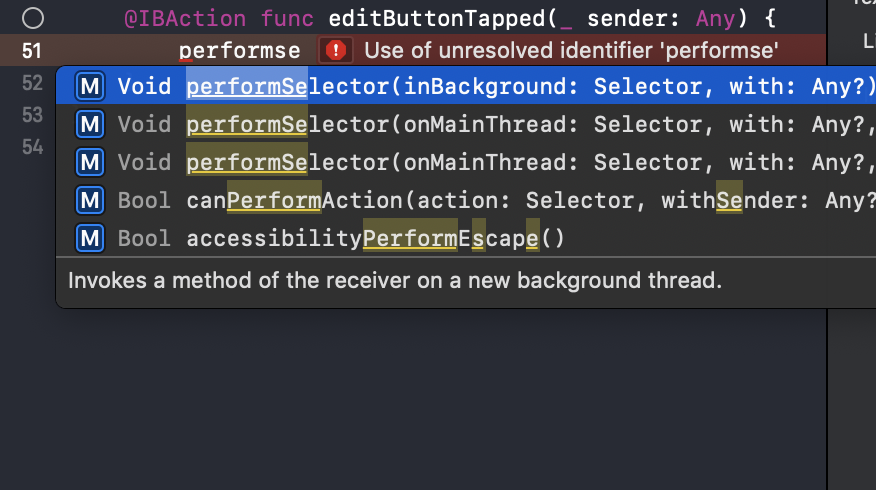
Task: Click line number 54 in the gutter
Action: [x=32, y=148]
